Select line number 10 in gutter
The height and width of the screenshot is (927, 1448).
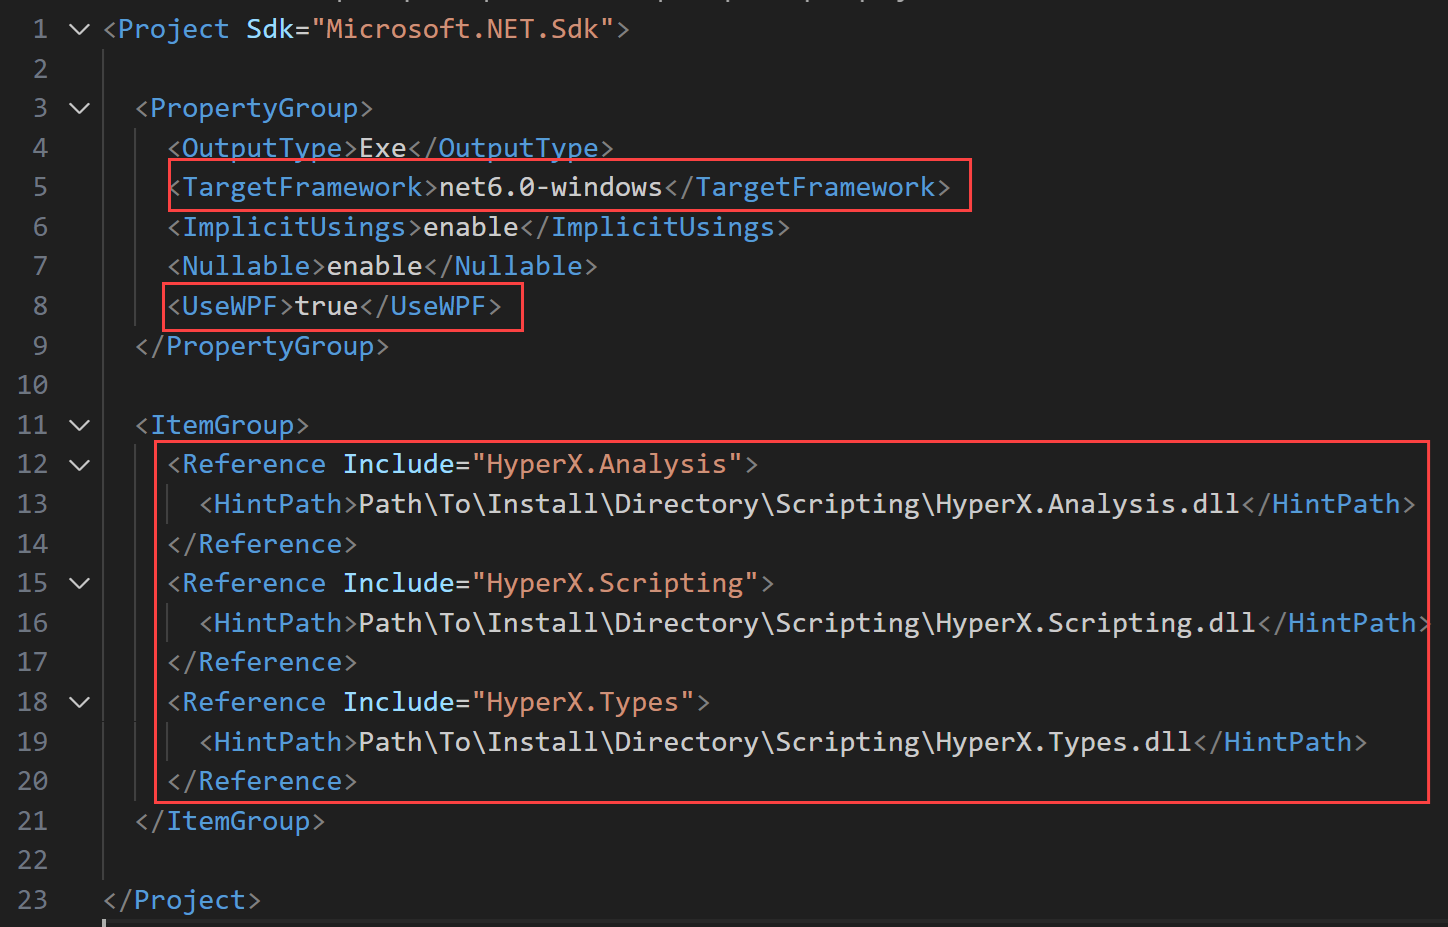tap(32, 385)
